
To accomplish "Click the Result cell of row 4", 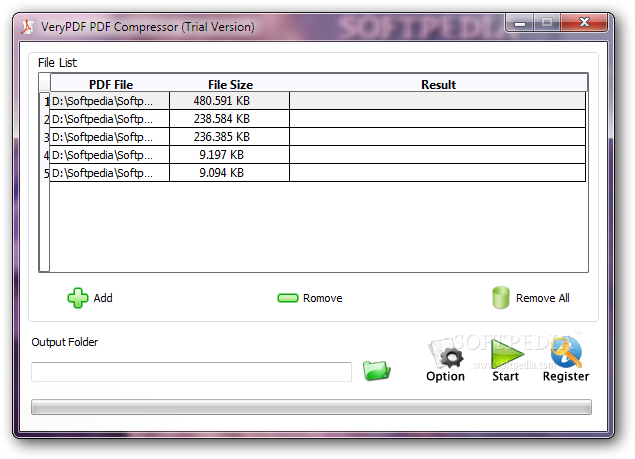I will point(437,155).
